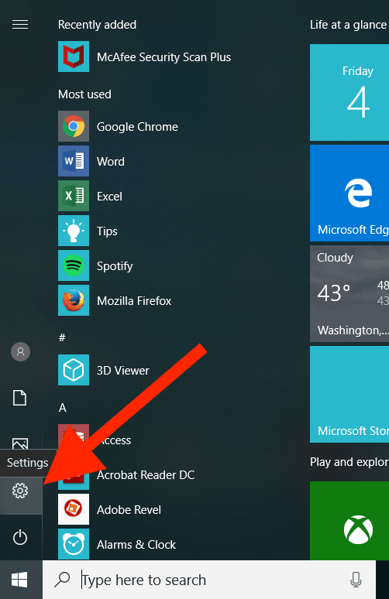Click the magnifier icon in search box
The width and height of the screenshot is (389, 599).
62,580
